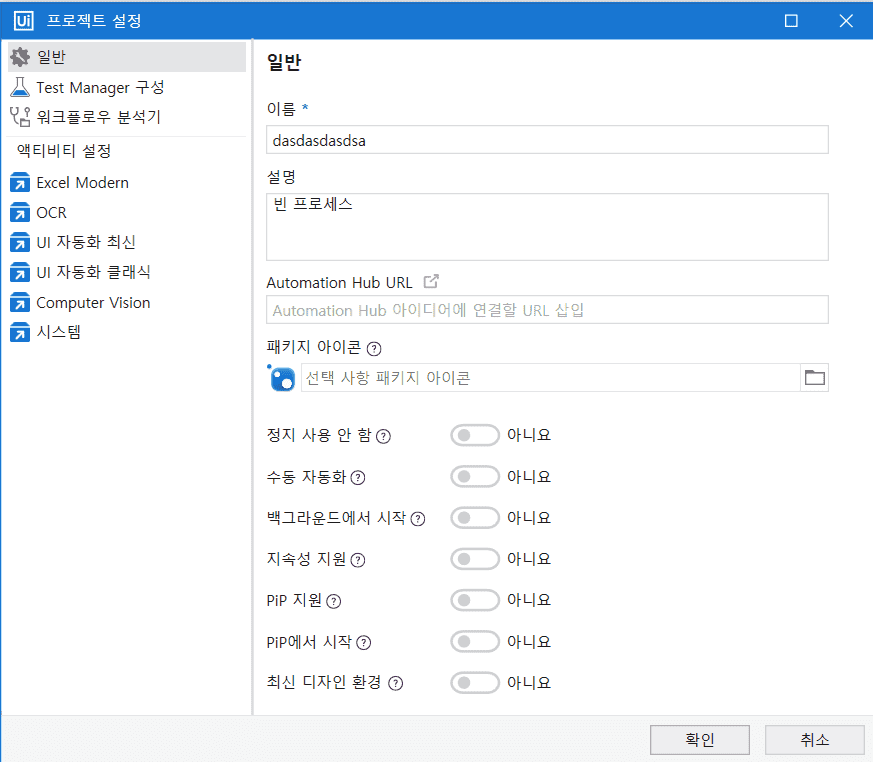
Task: Maximize the 프로젝트 설정 window
Action: coord(791,21)
